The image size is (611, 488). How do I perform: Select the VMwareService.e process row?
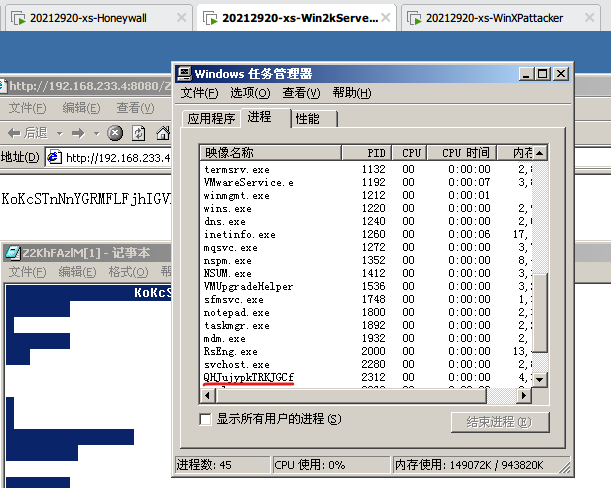click(x=366, y=182)
